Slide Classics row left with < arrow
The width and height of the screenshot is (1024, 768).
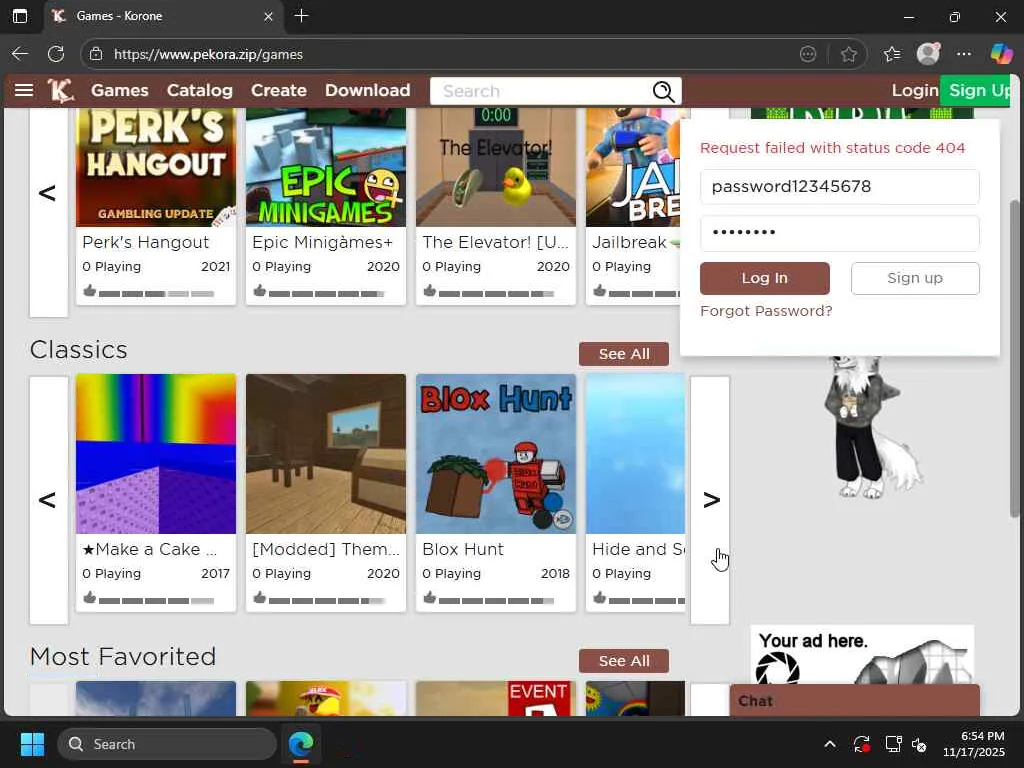[48, 500]
